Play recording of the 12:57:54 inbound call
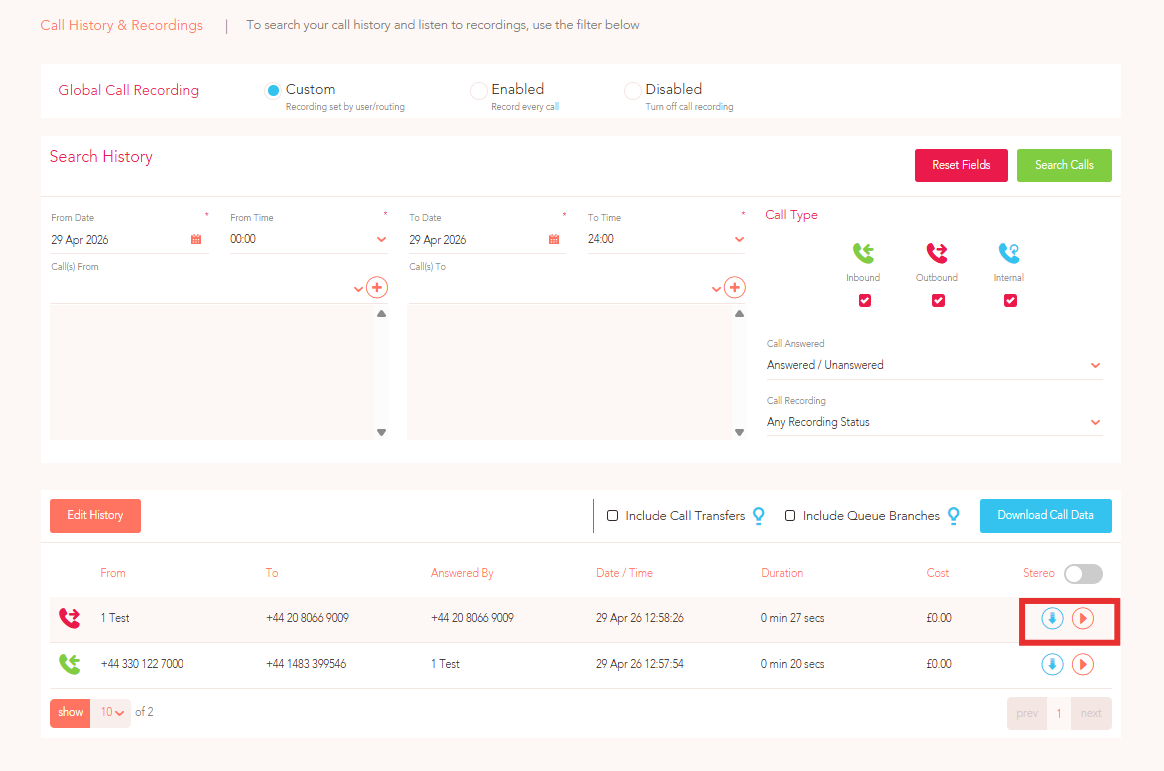The width and height of the screenshot is (1164, 771). 1083,664
